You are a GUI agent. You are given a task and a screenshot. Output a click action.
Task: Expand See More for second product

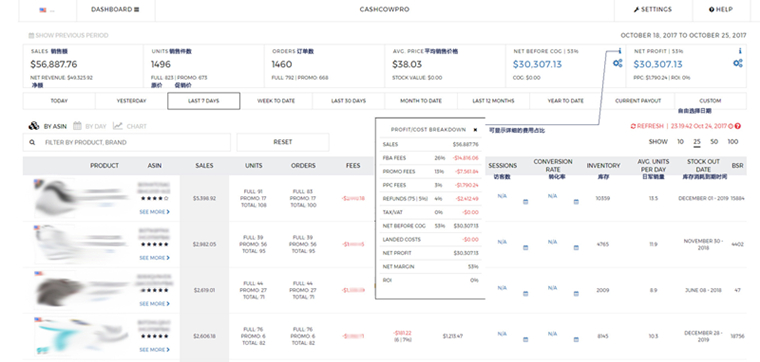(155, 258)
